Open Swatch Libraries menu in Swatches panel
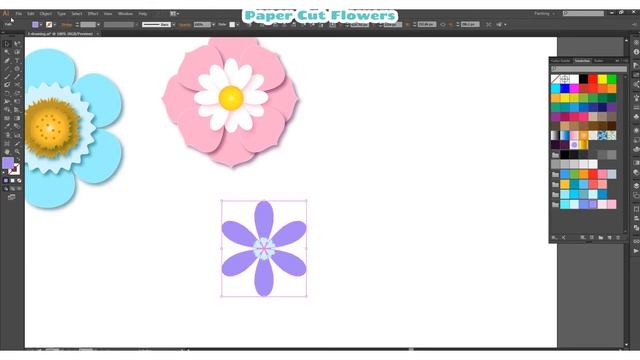 click(x=554, y=238)
